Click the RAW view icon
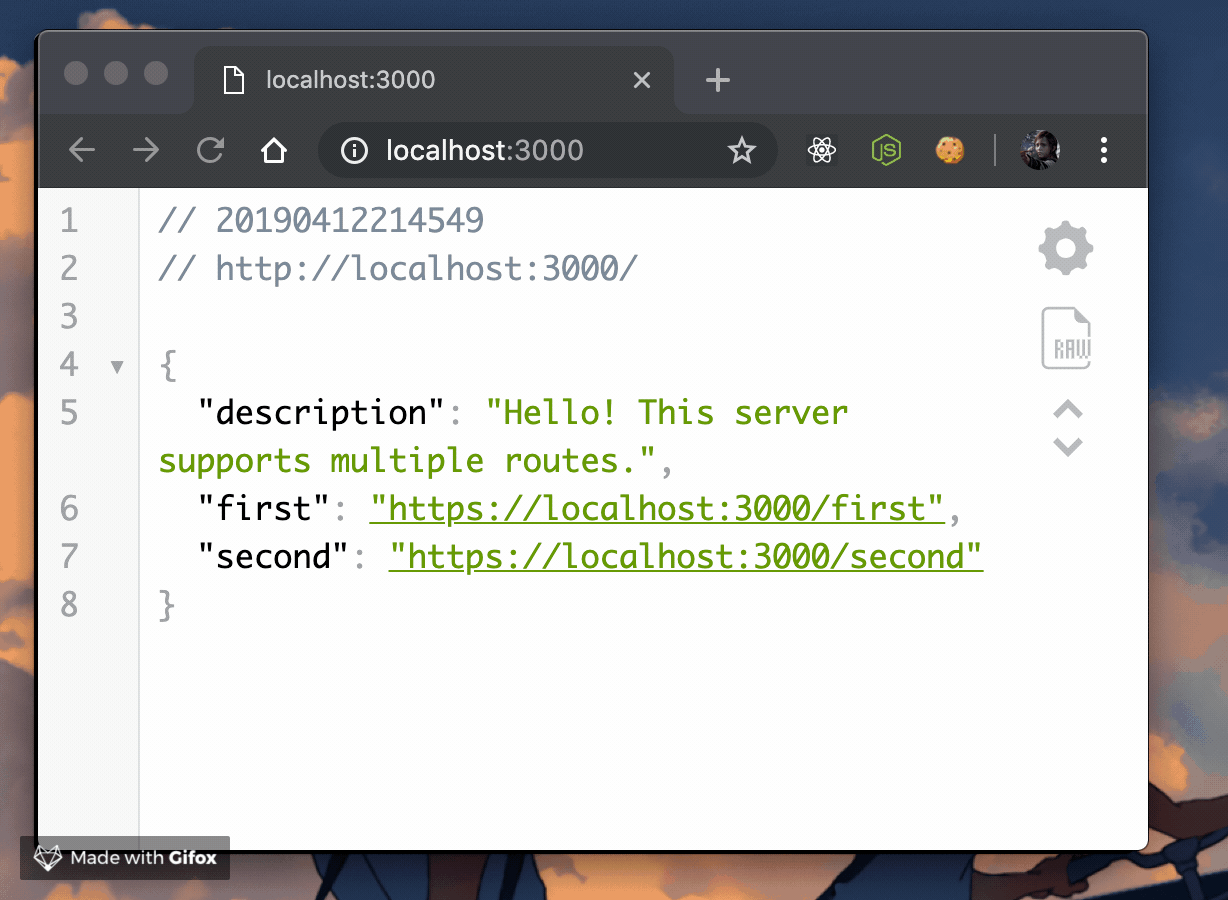 click(x=1065, y=338)
